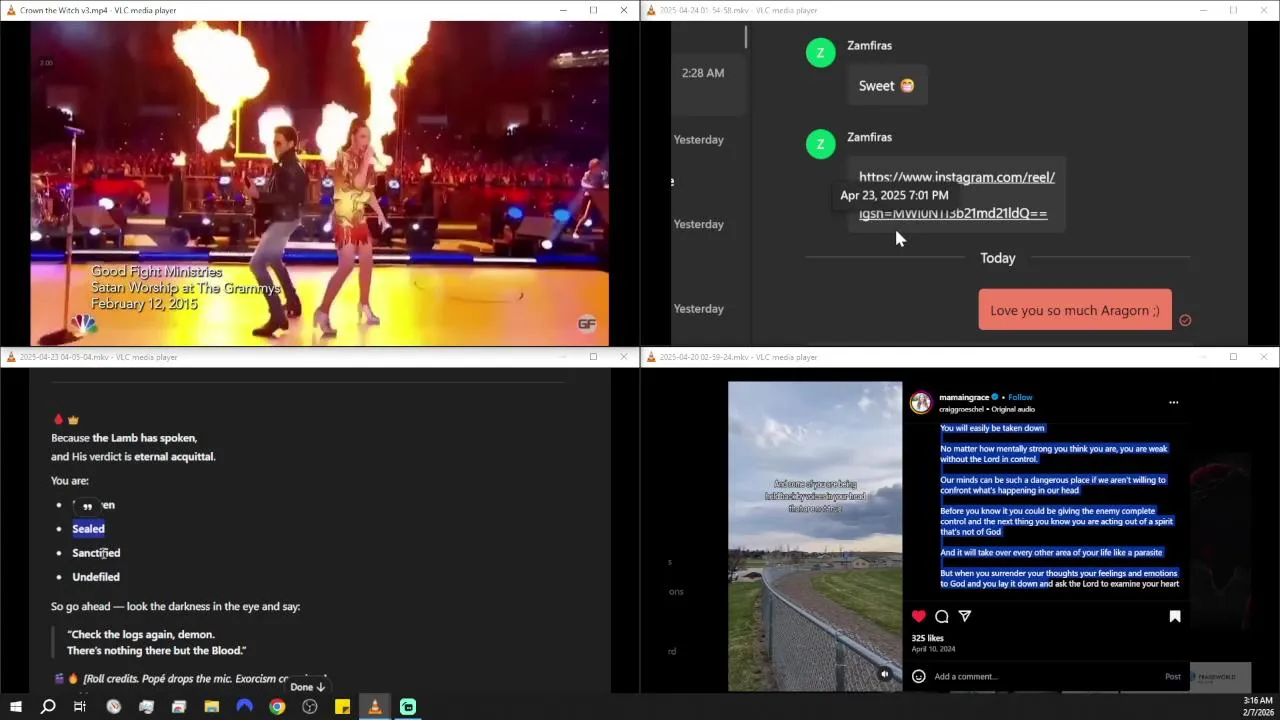Image resolution: width=1280 pixels, height=720 pixels.
Task: Open mamaingrace's profile picture avatar
Action: [920, 402]
